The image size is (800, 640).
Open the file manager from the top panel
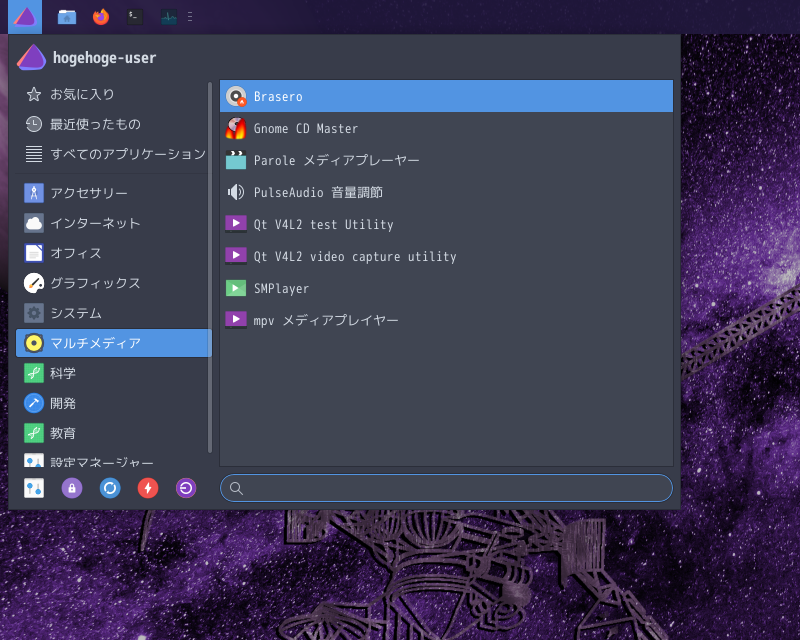point(67,17)
